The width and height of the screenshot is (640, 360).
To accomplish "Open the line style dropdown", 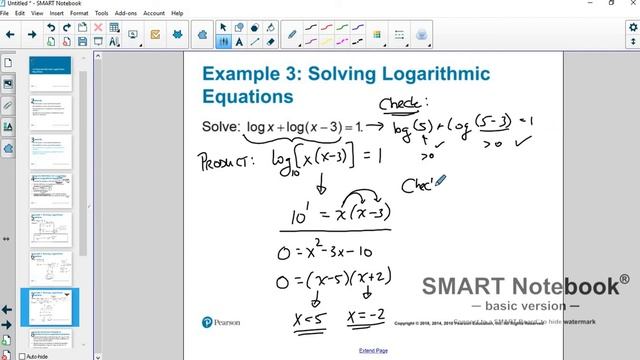I will click(400, 35).
